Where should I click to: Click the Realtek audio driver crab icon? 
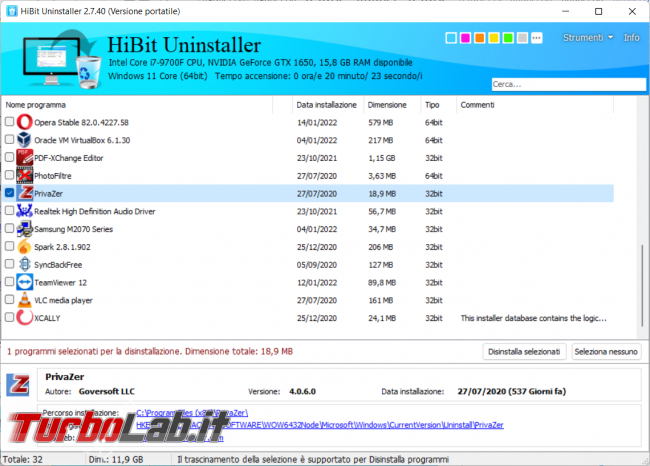click(24, 211)
